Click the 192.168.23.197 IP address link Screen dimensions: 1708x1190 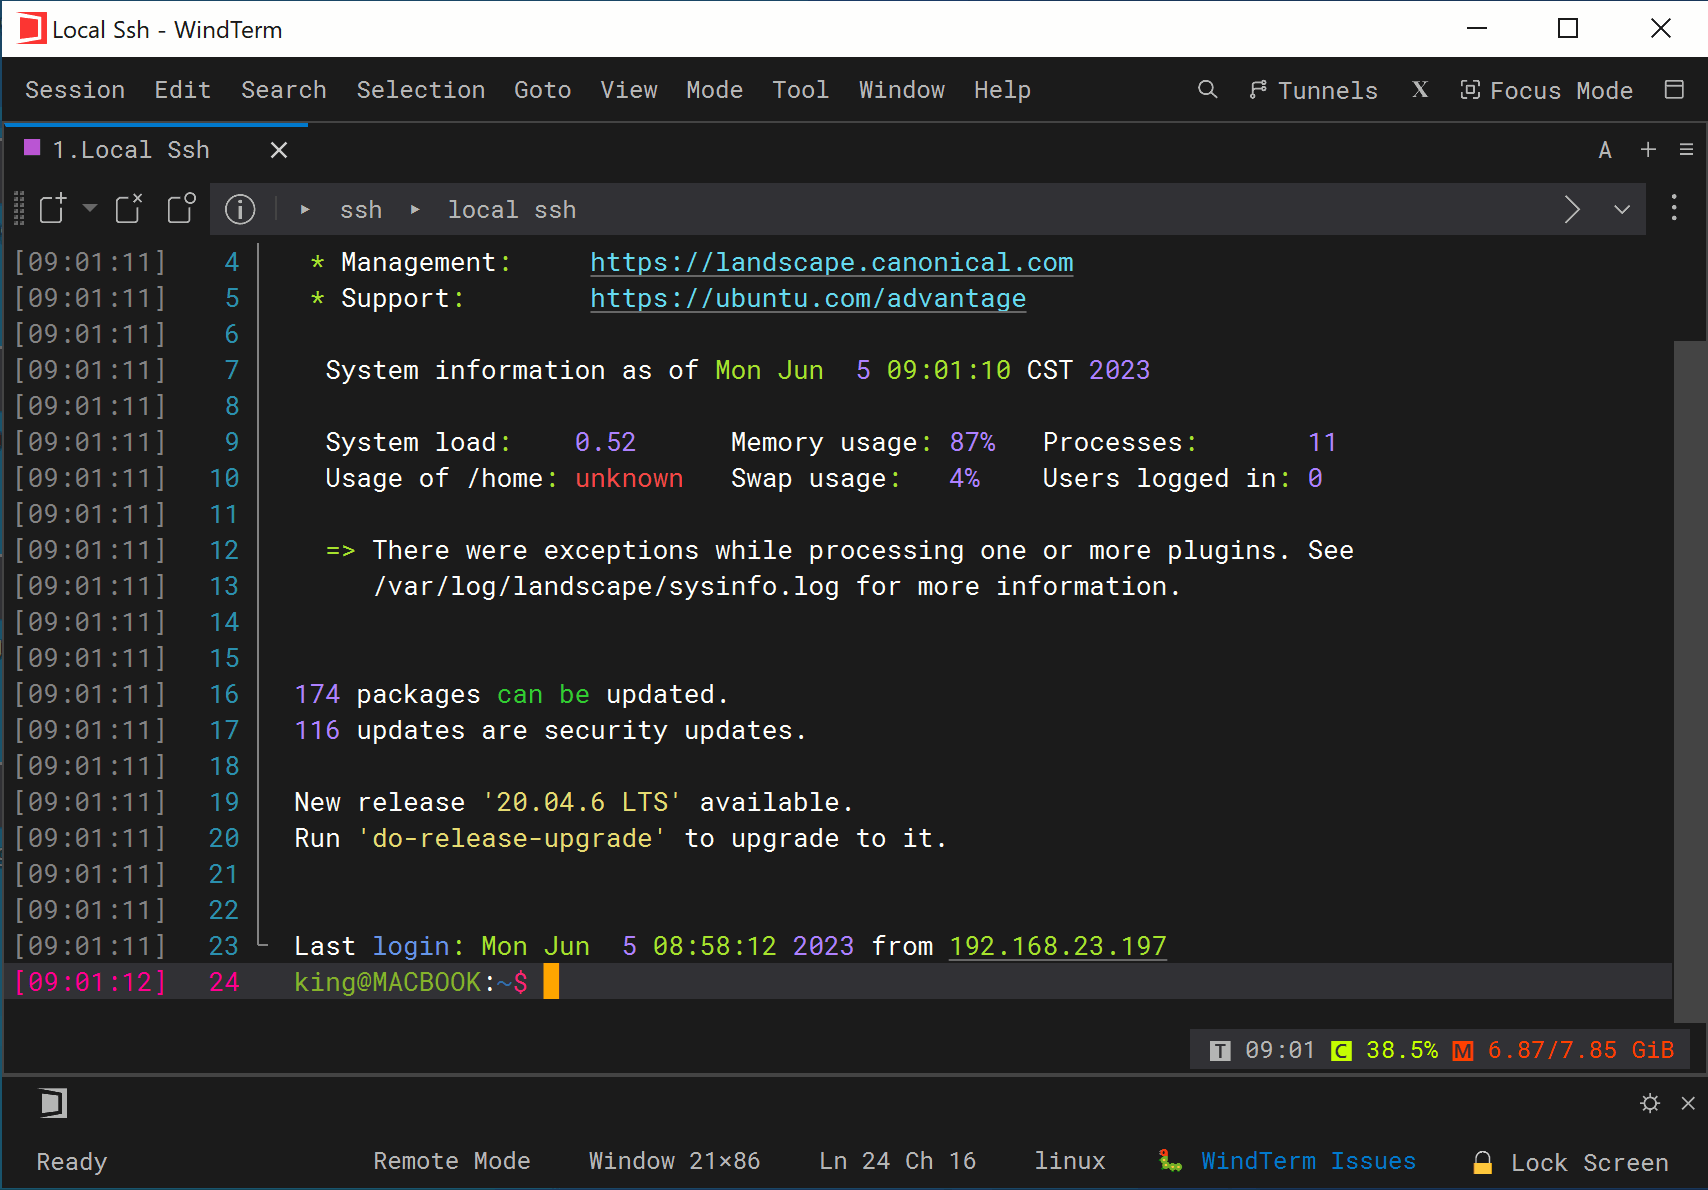click(1058, 946)
